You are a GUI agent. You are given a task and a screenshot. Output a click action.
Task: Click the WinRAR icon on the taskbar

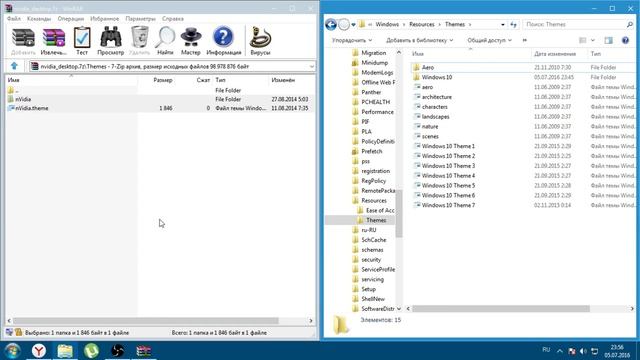pyautogui.click(x=144, y=351)
